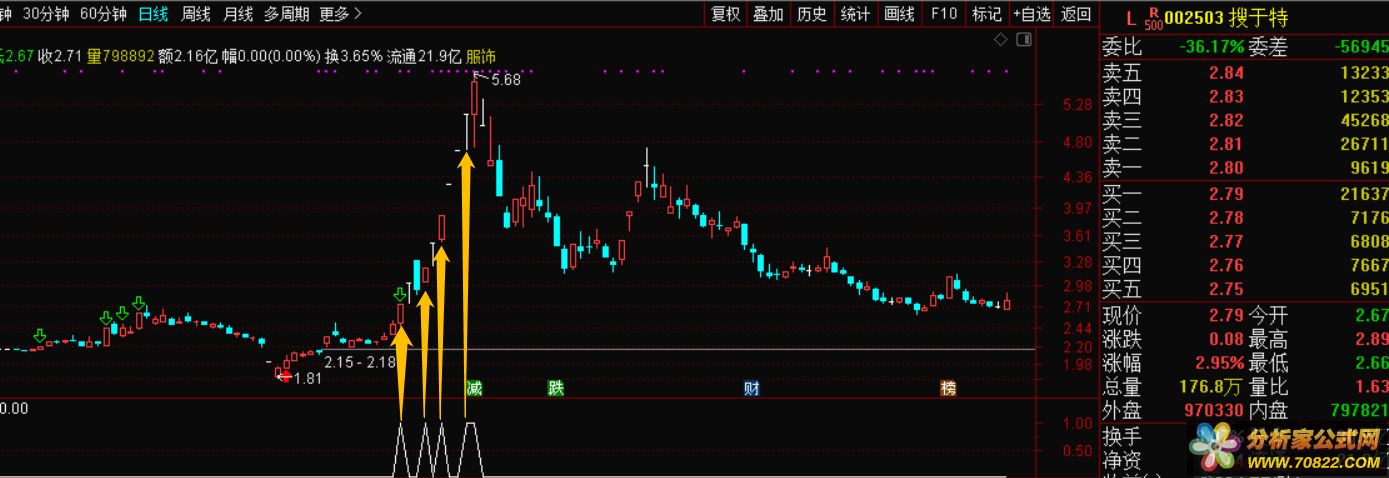1389x478 pixels.
Task: Select the 买三 2.77 bid row
Action: coord(1245,242)
